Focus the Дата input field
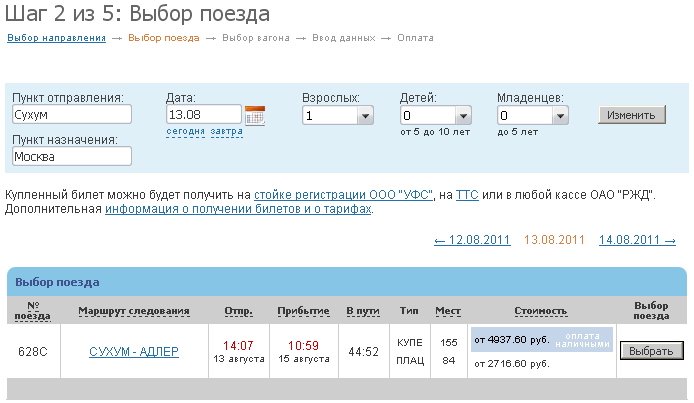This screenshot has width=694, height=403. coord(203,115)
